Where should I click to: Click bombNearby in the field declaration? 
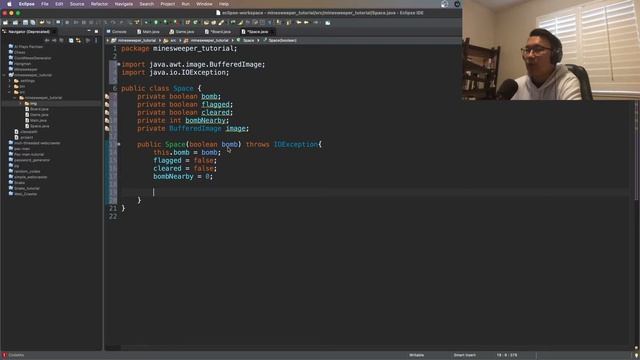tap(205, 120)
